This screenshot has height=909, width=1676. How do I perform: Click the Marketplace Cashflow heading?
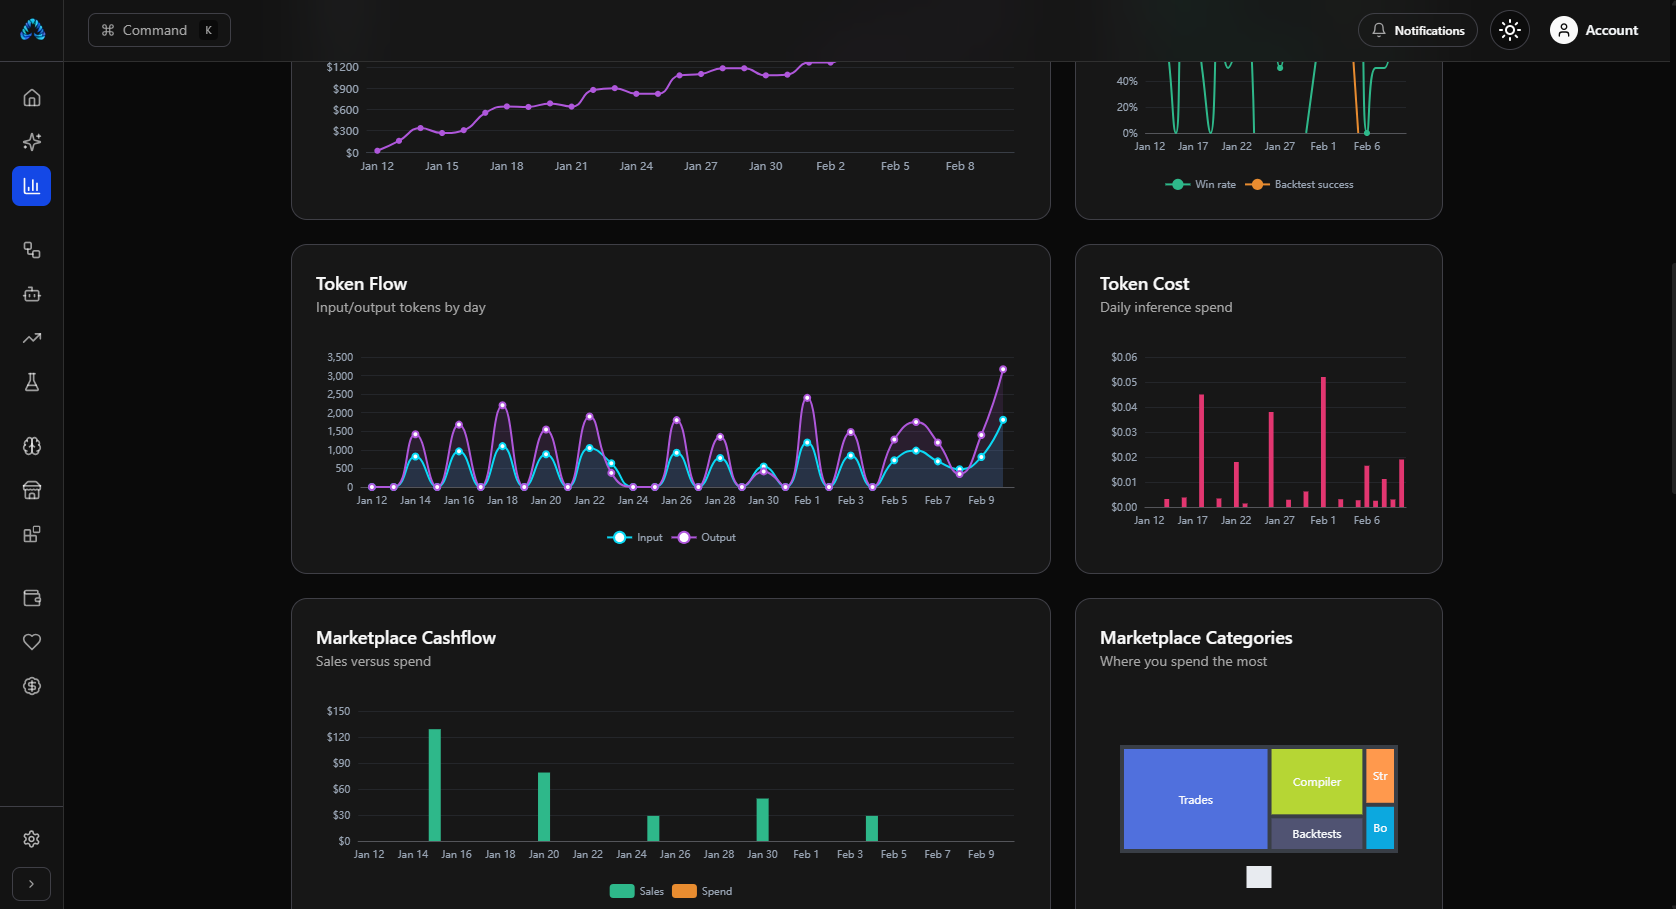(406, 638)
